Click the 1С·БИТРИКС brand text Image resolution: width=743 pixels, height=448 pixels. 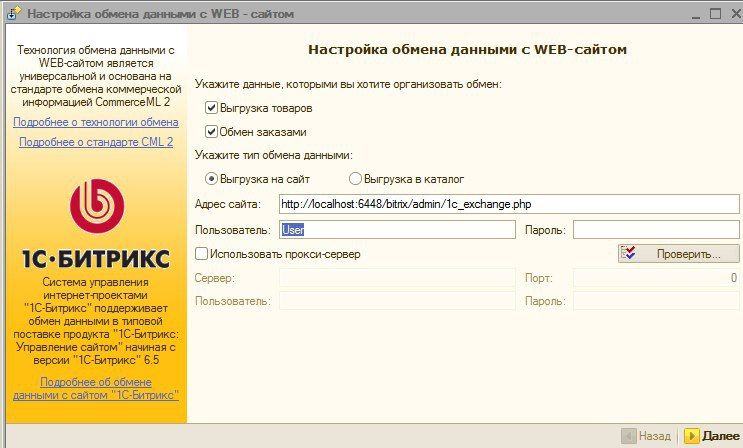tap(96, 259)
